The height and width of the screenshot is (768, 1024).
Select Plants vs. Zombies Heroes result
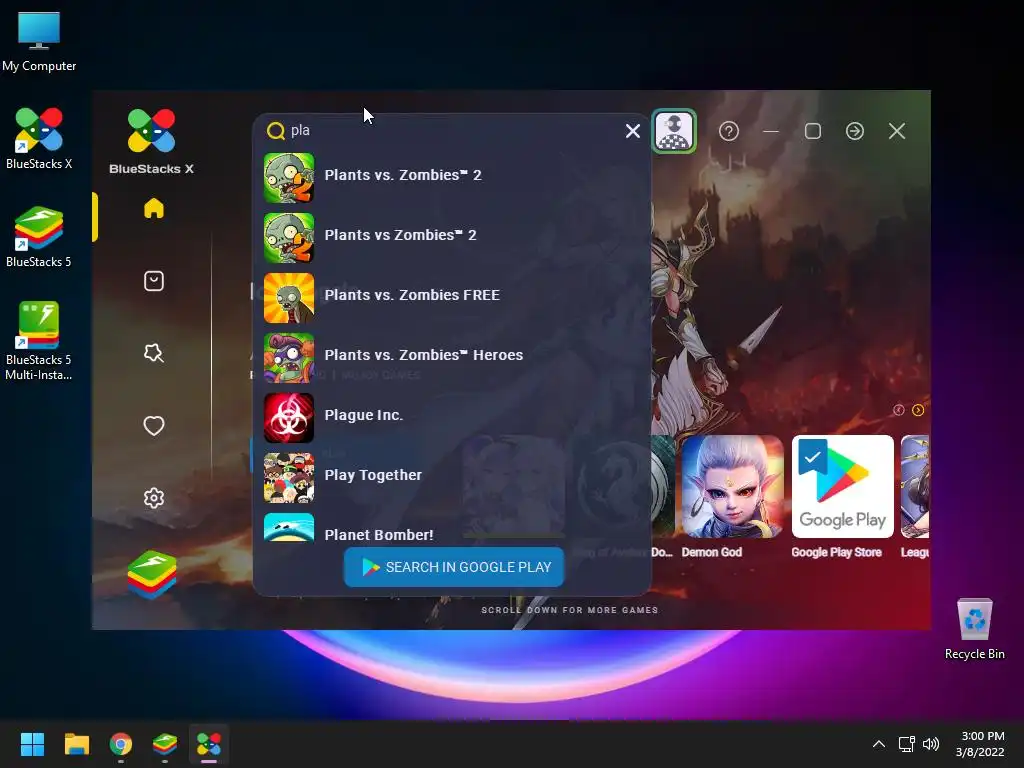[x=454, y=358]
